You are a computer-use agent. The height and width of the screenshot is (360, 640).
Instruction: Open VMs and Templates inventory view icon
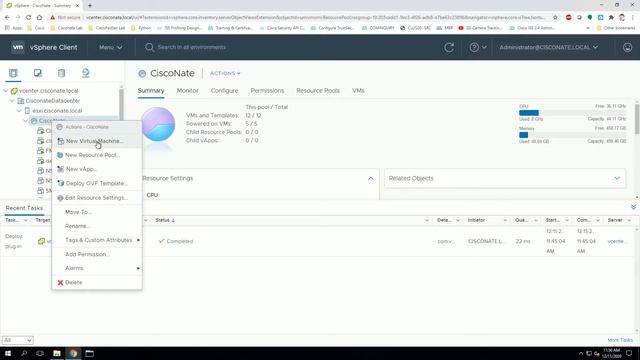tap(38, 73)
